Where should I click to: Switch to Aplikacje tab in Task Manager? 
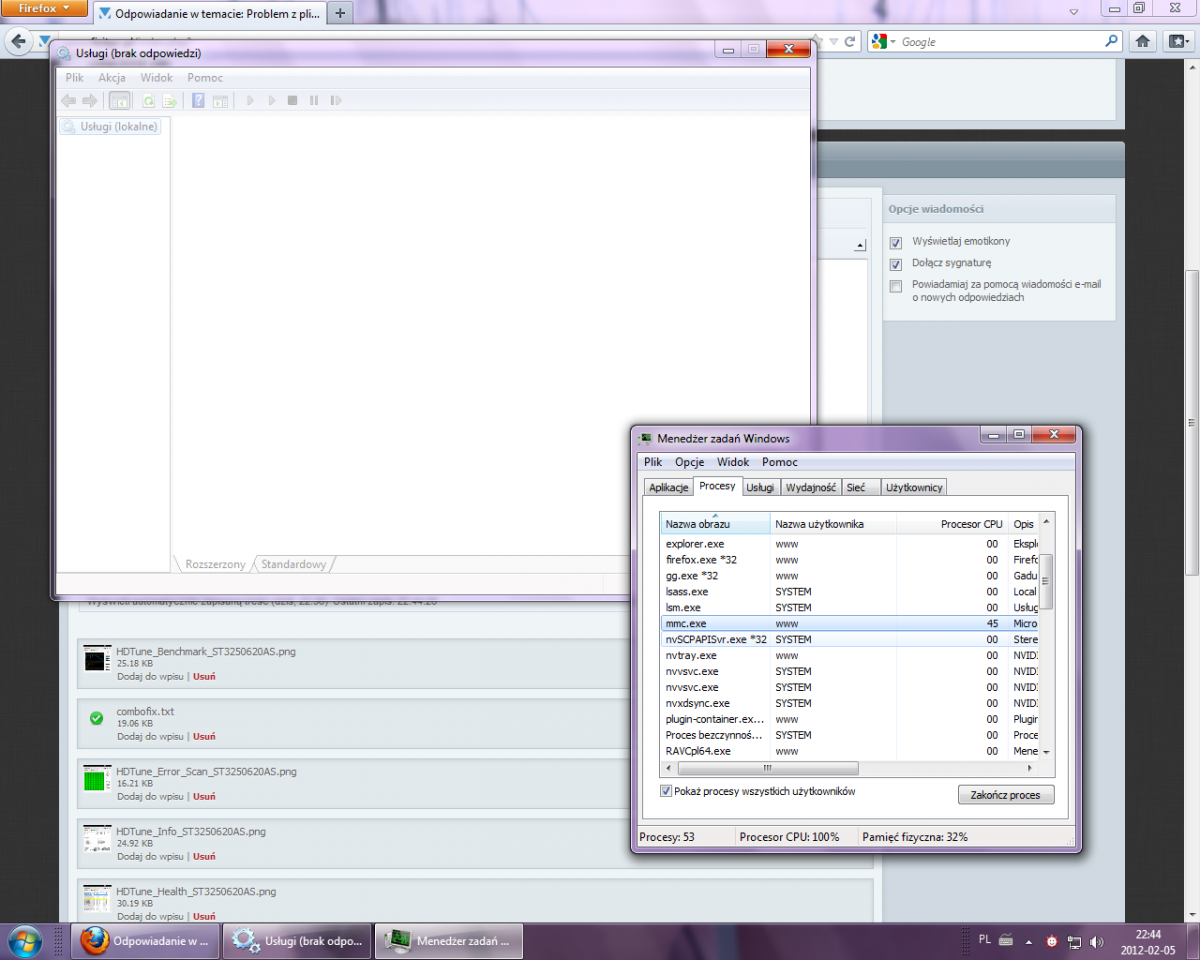668,487
